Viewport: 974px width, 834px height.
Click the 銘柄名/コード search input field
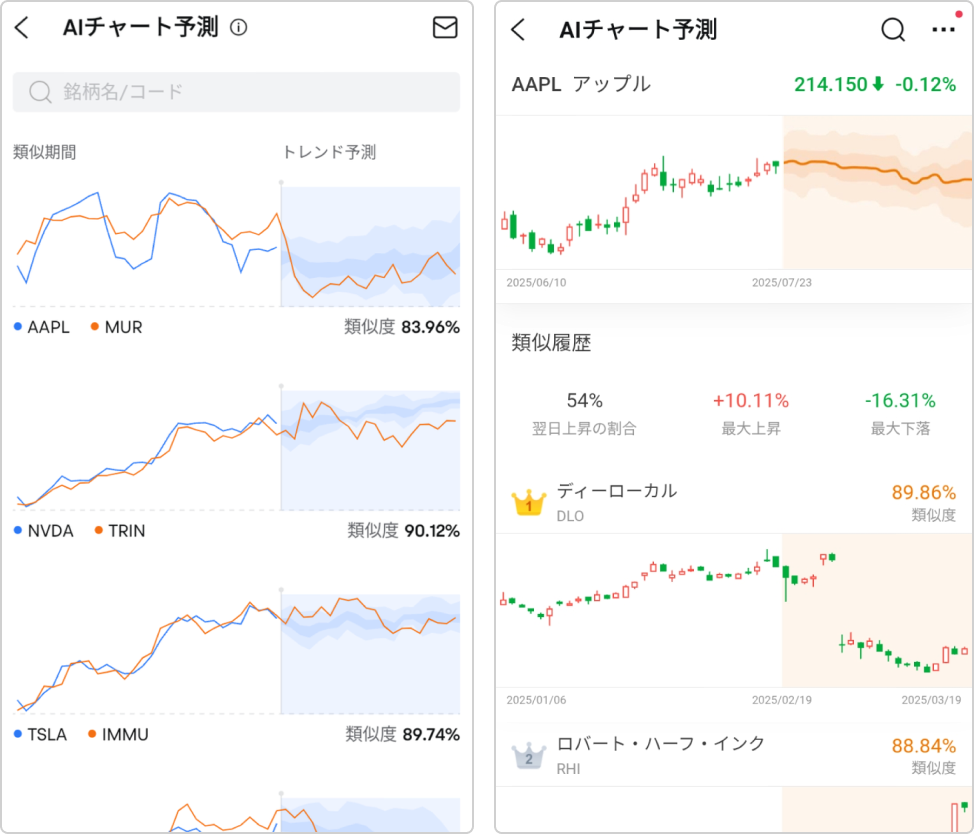tap(236, 91)
